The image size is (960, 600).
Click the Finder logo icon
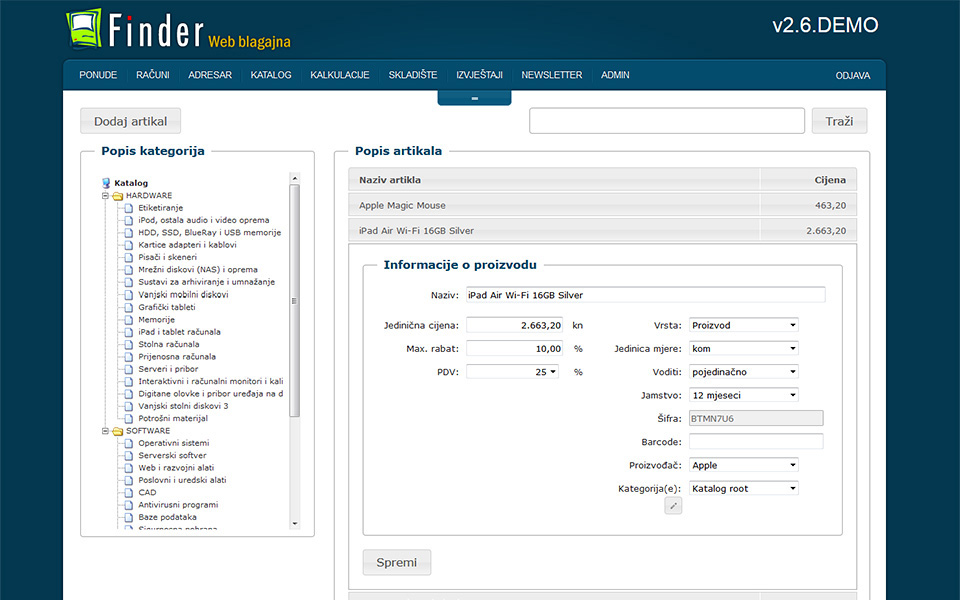point(84,30)
